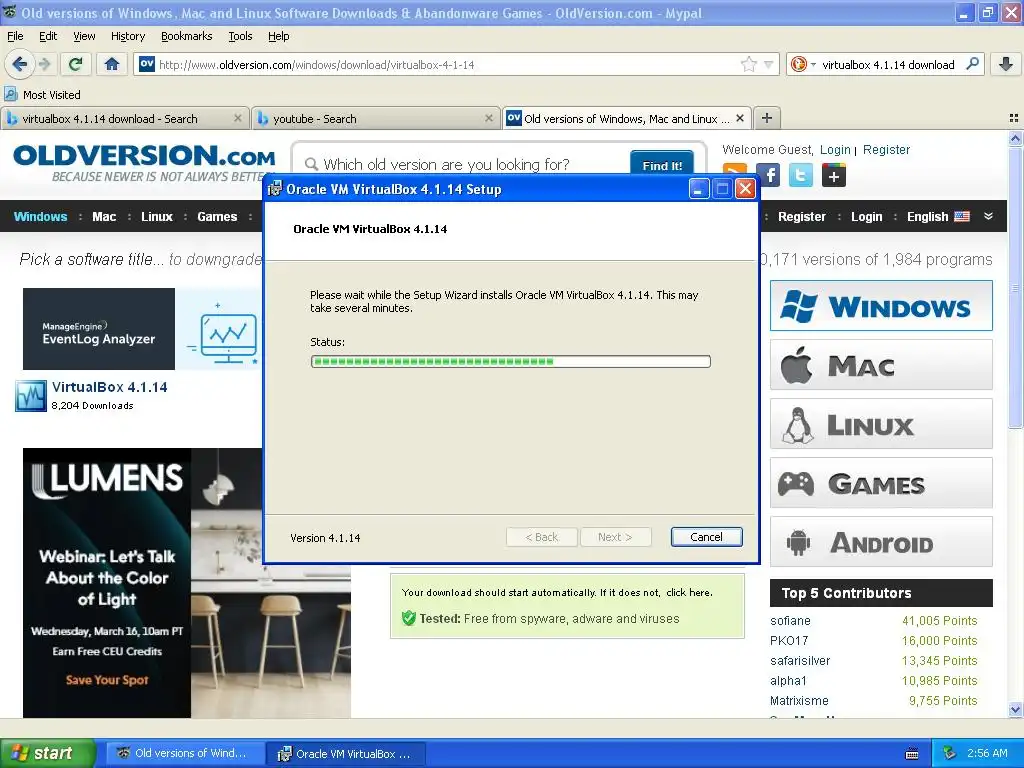Click the search magnifier in browser search box

(972, 64)
